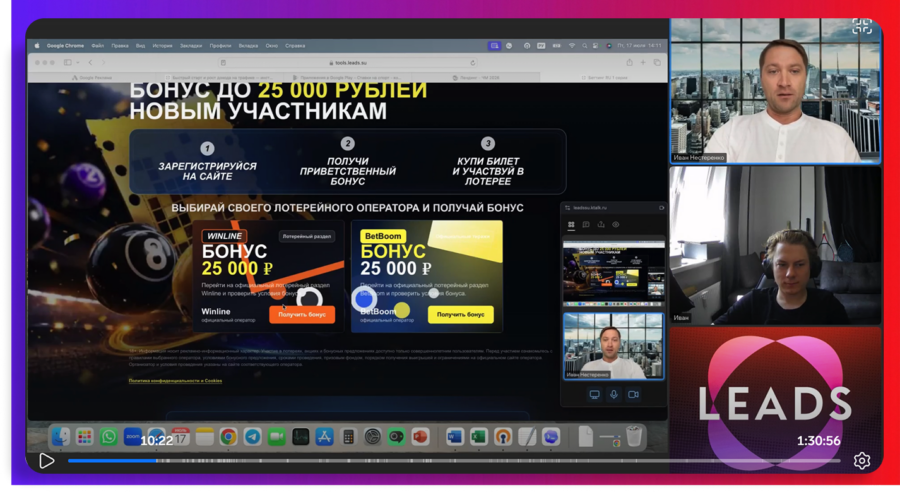Open Zoom from the Dock
The width and height of the screenshot is (900, 492).
pyautogui.click(x=133, y=437)
